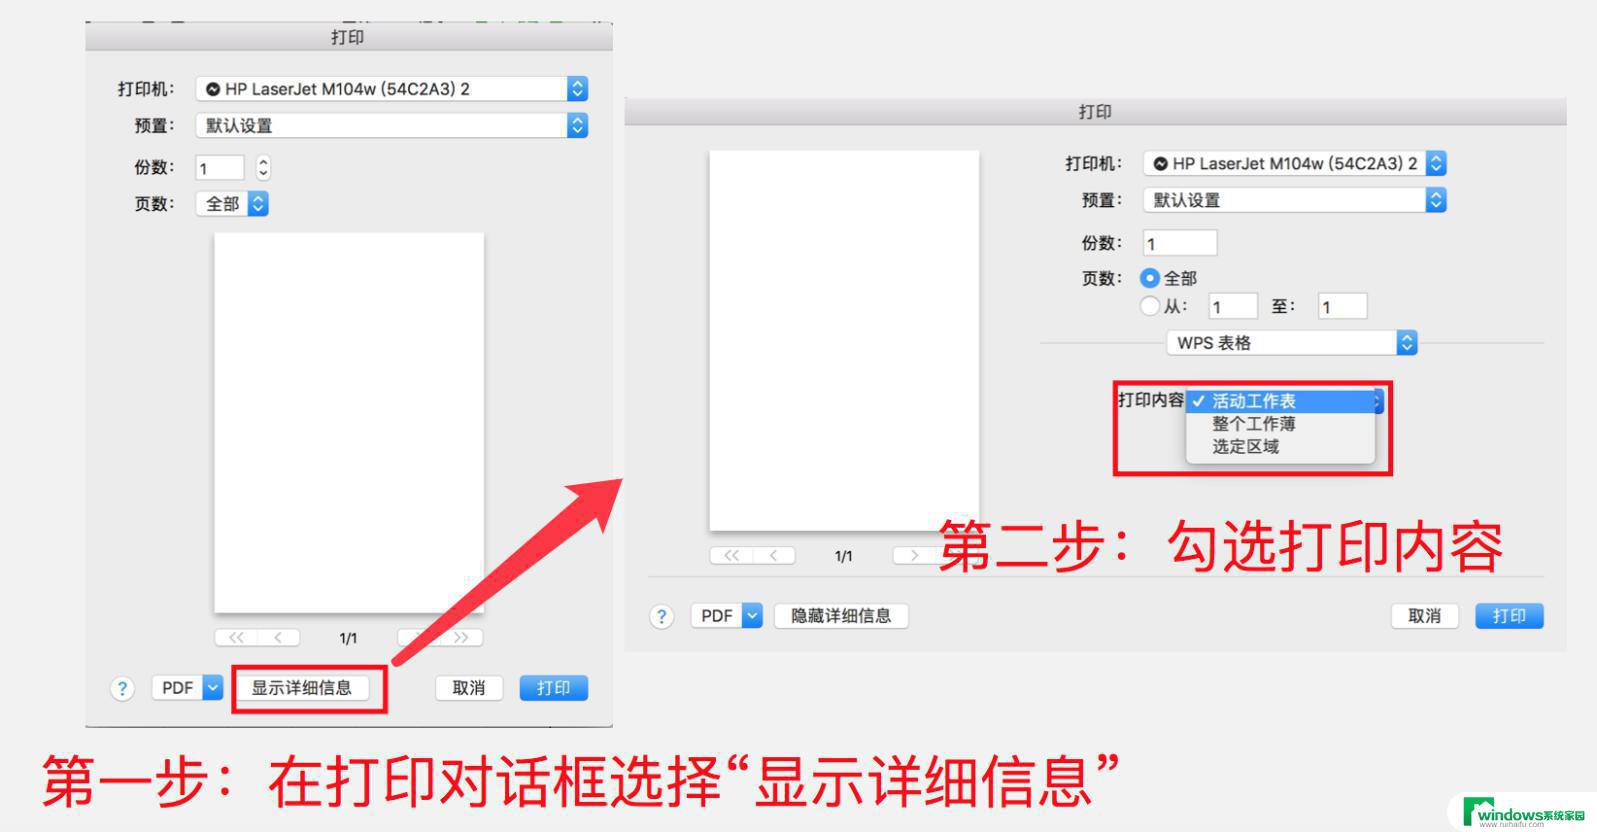Click the 从 start page field

1232,307
